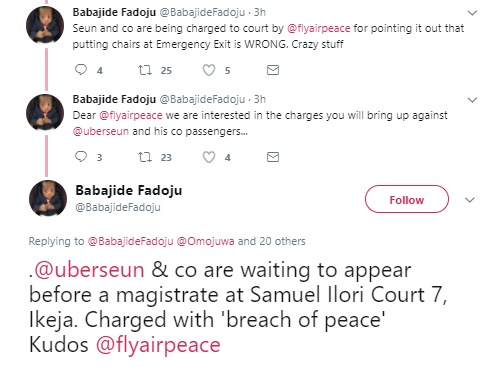Open @uberseun mention in second tweet
The image size is (496, 367).
[x=101, y=131]
